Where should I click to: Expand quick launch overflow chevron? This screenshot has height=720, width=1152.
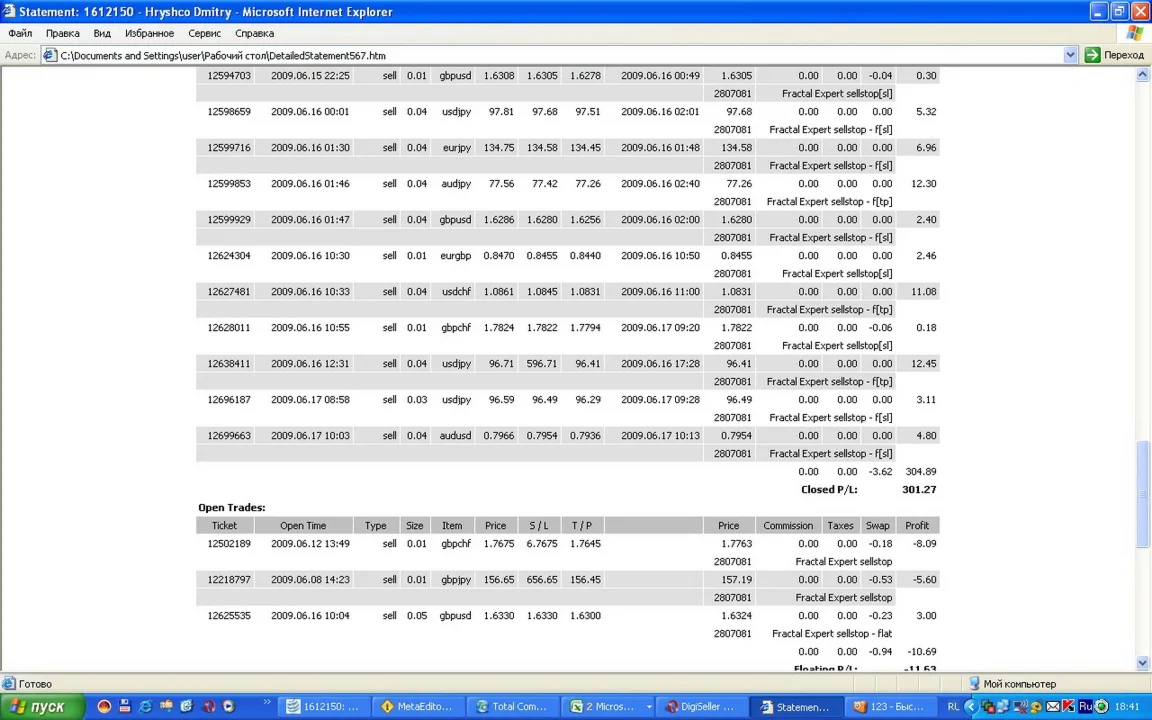[267, 703]
